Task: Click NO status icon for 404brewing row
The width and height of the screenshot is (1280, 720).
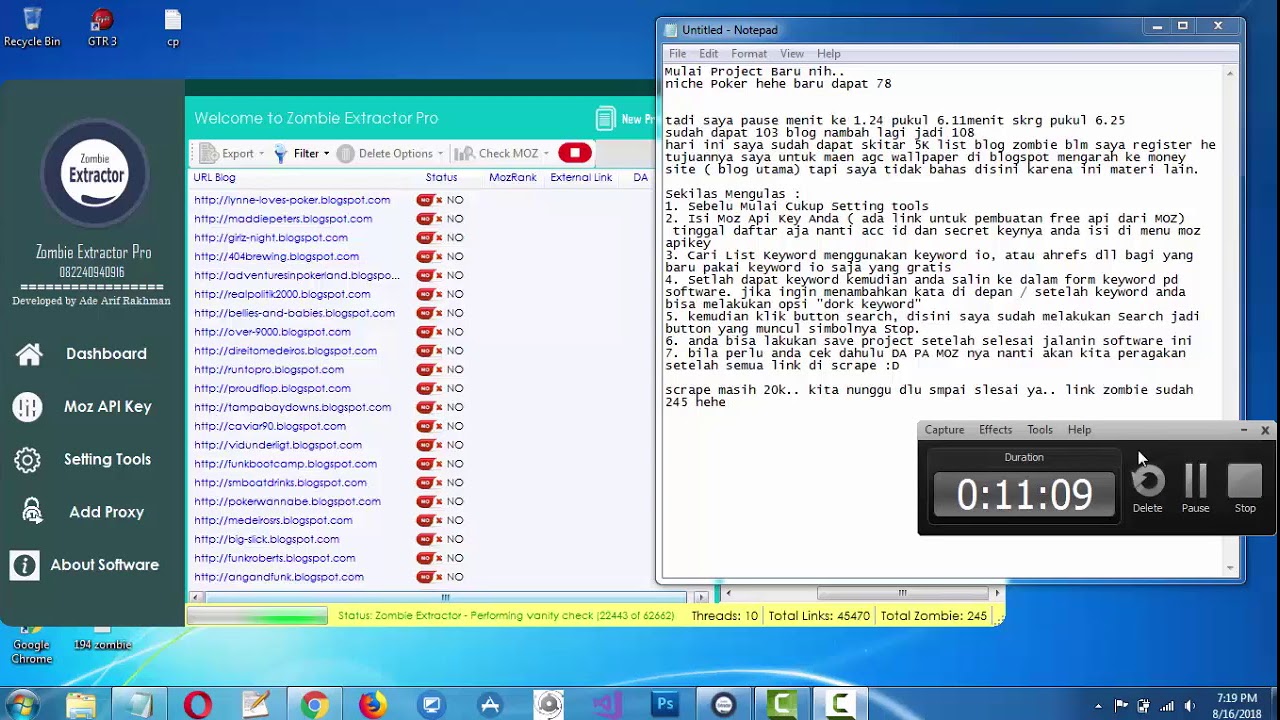Action: (430, 257)
